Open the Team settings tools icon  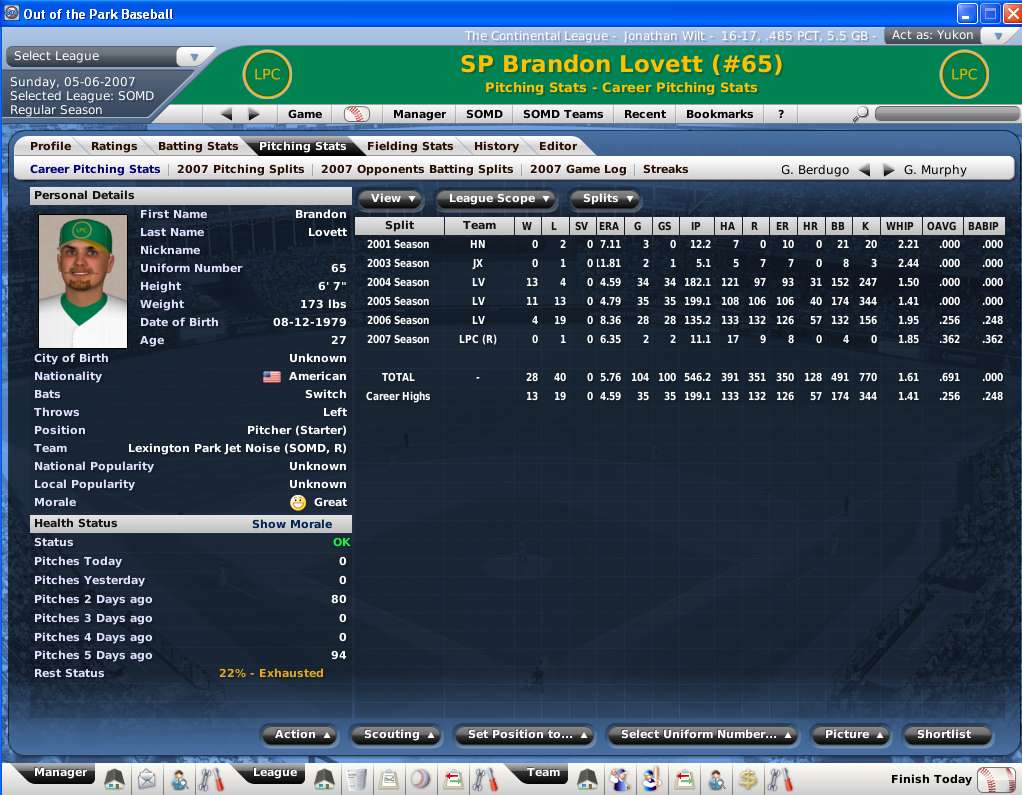(x=780, y=779)
